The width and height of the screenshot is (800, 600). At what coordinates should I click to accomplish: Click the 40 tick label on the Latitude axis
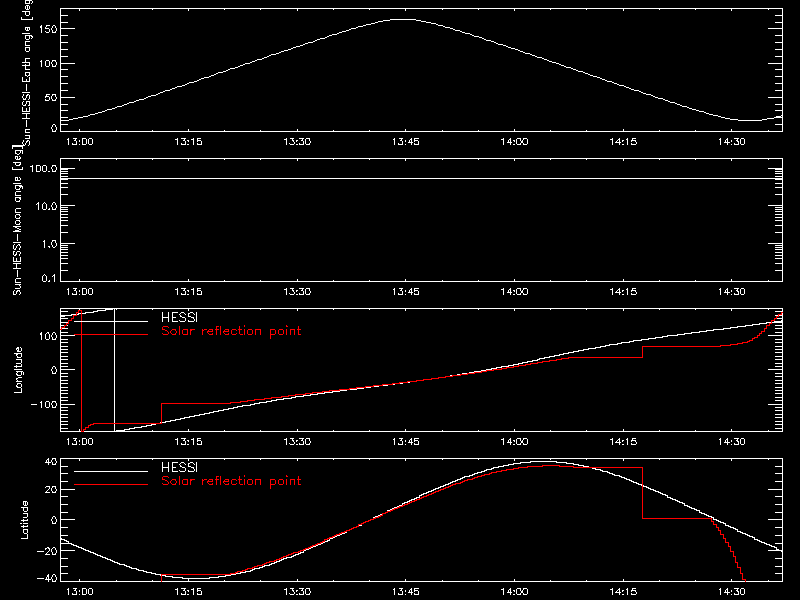click(51, 462)
